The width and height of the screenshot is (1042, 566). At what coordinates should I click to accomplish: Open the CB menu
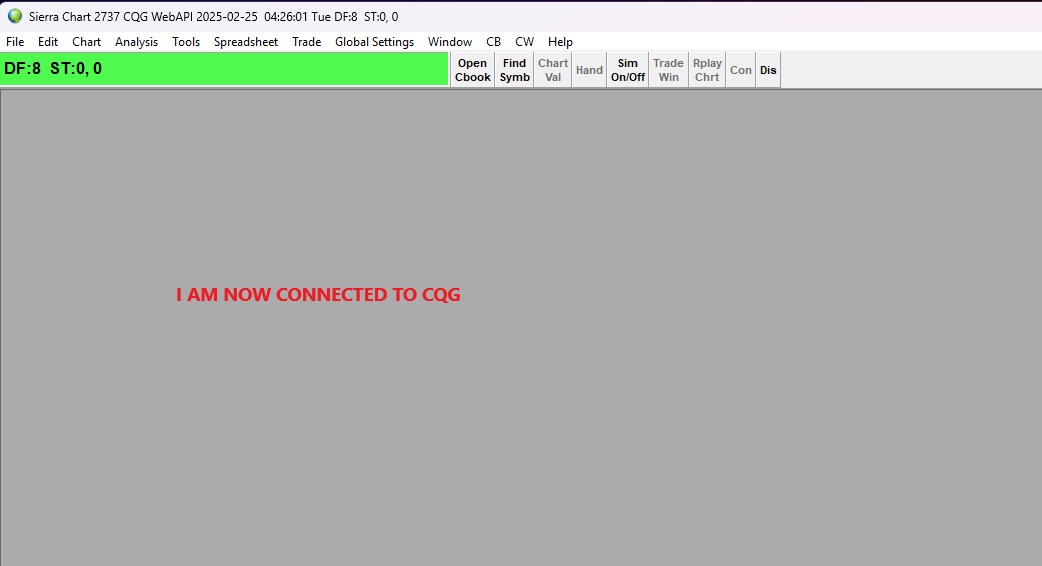point(493,42)
